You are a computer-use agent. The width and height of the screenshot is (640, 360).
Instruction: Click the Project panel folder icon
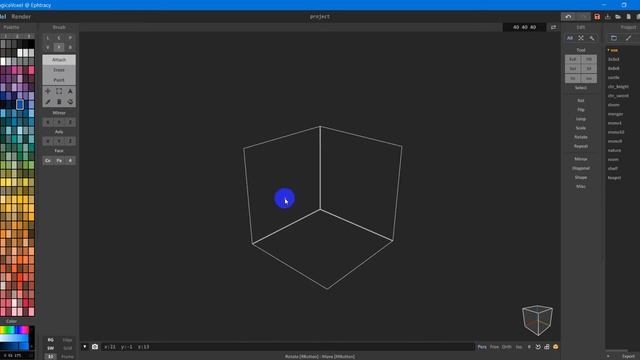click(614, 38)
